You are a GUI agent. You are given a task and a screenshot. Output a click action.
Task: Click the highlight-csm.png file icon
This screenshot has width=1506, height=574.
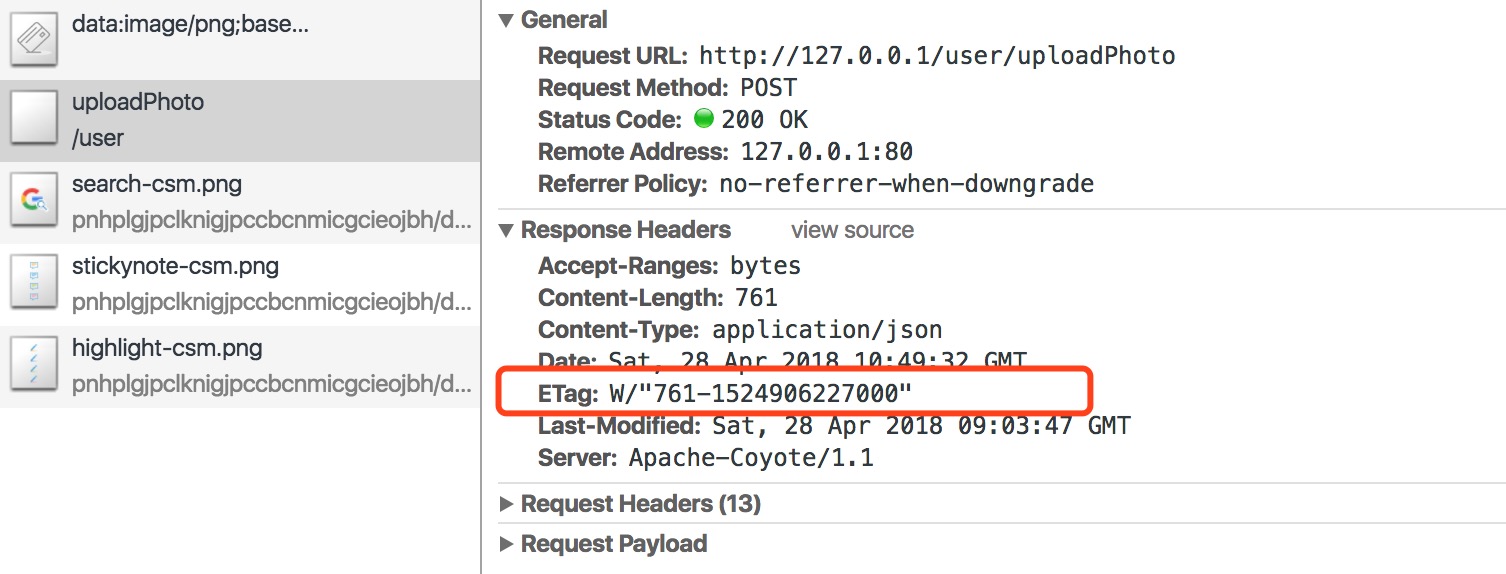tap(35, 366)
